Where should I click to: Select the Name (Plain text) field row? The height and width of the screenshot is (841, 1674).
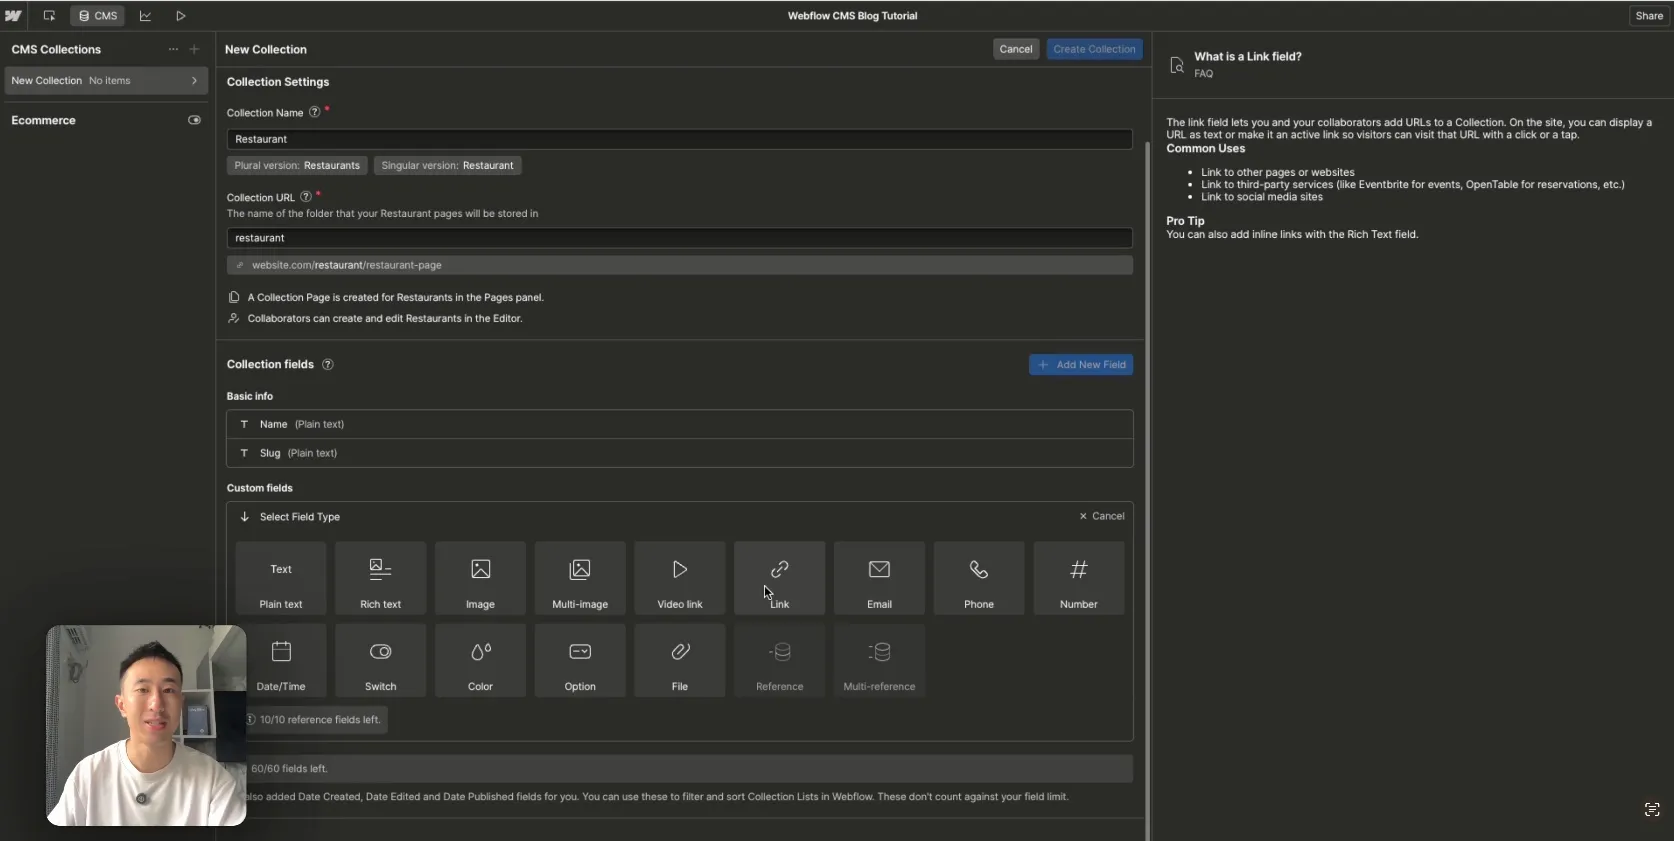(x=680, y=424)
